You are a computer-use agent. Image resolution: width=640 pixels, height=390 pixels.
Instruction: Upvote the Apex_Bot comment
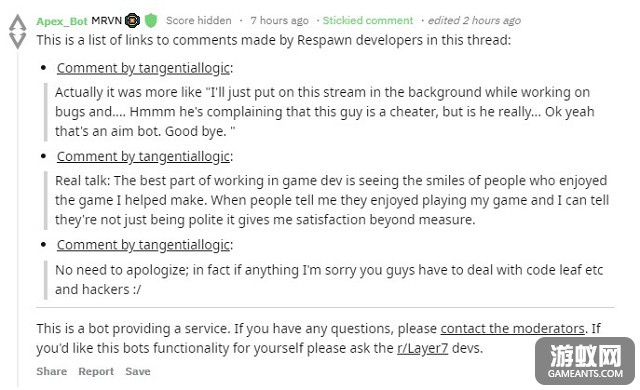tap(18, 22)
